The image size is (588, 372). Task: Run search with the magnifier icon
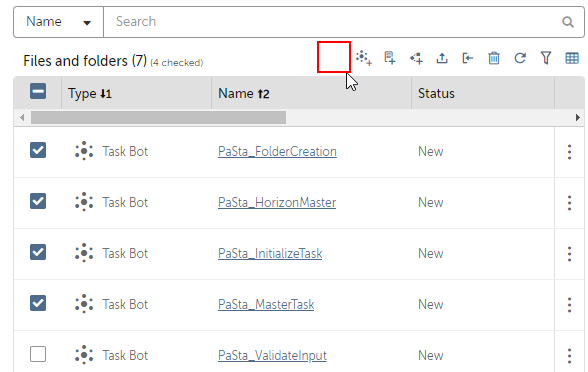coord(568,22)
